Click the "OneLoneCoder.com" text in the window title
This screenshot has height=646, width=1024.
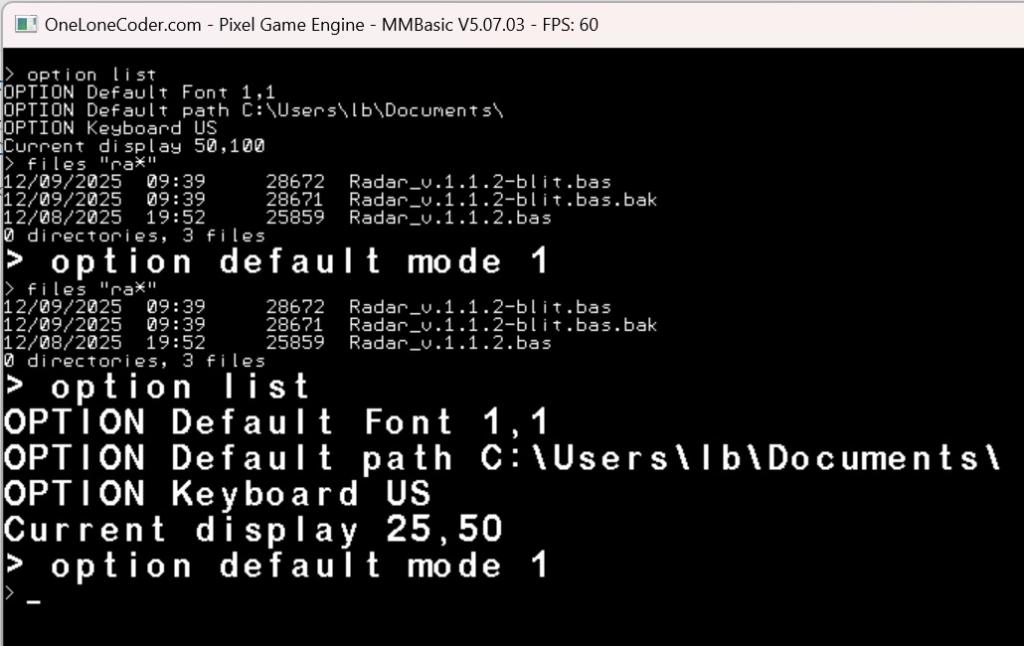123,24
